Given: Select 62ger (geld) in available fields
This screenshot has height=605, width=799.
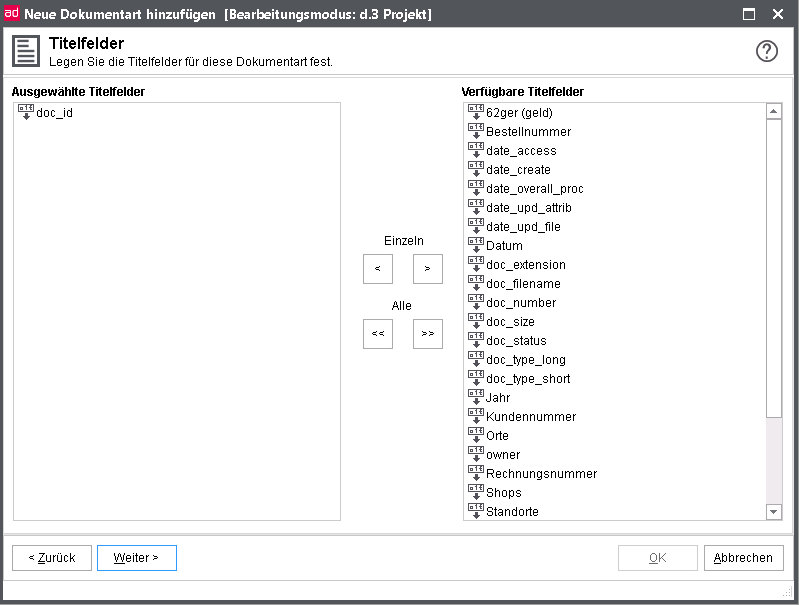Looking at the screenshot, I should (x=519, y=113).
